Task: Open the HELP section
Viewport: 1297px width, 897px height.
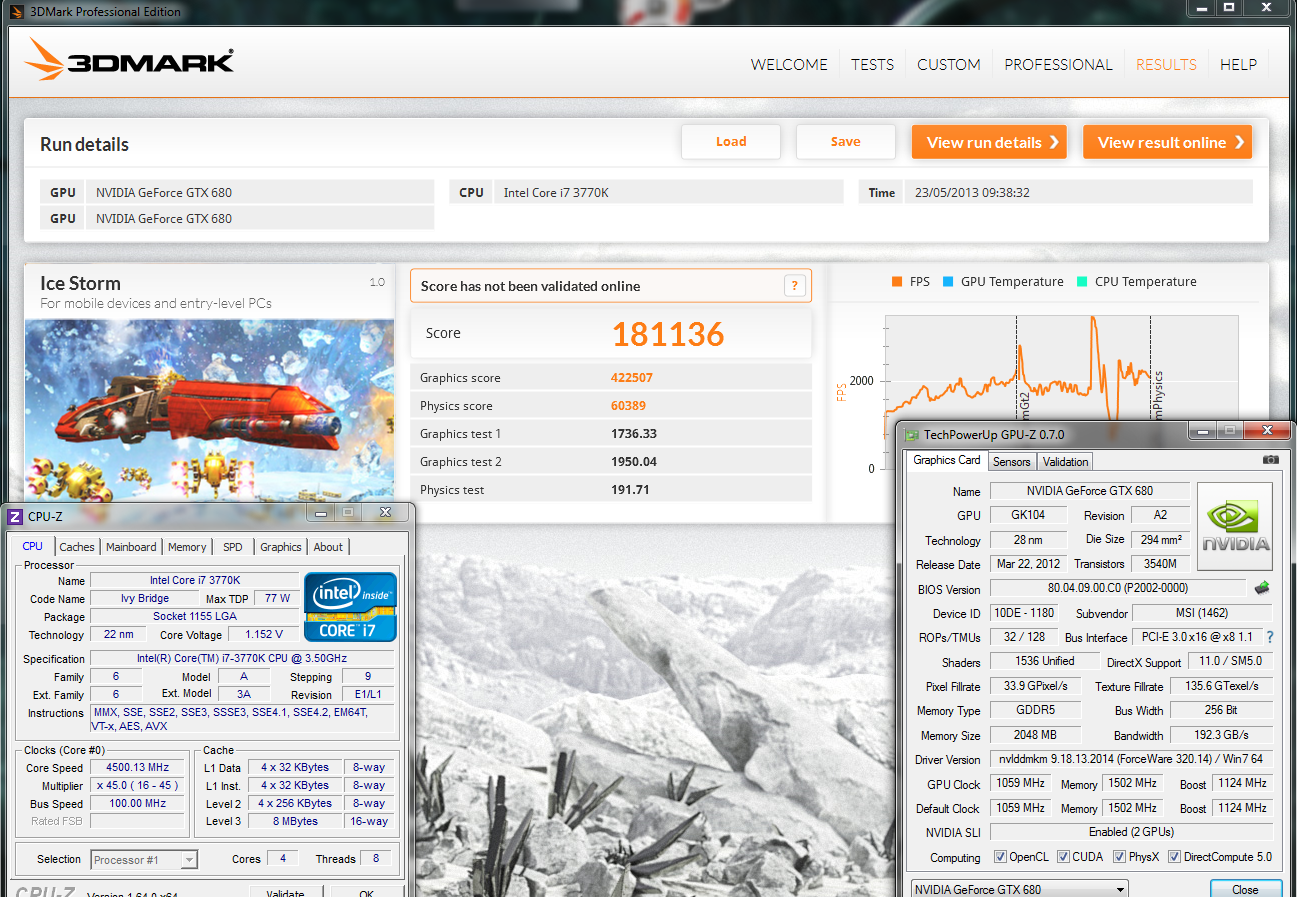Action: tap(1238, 64)
